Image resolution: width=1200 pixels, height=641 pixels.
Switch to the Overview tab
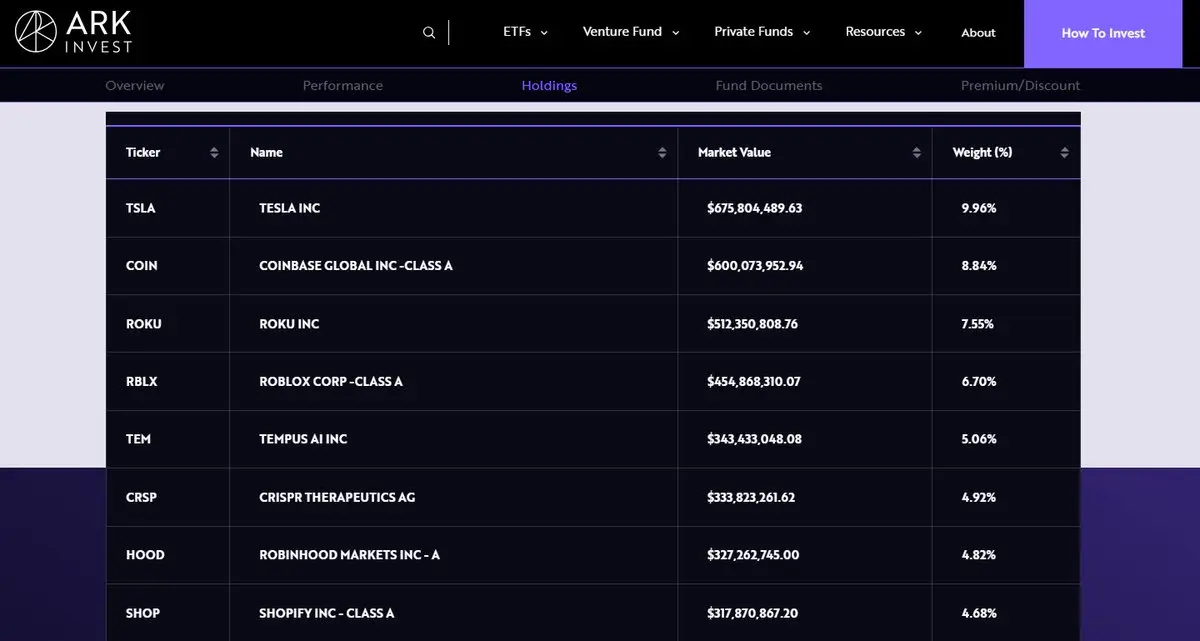click(x=135, y=86)
